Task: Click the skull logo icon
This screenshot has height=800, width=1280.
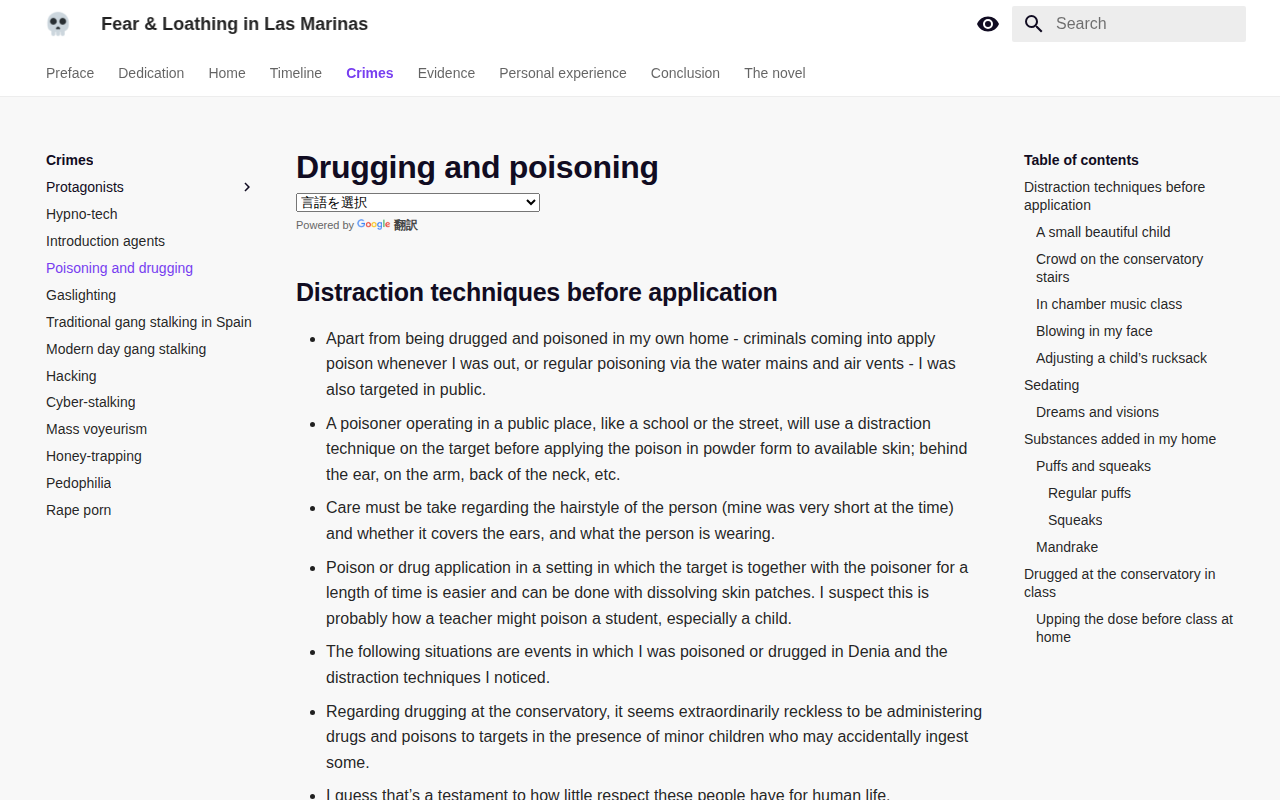Action: pyautogui.click(x=58, y=24)
